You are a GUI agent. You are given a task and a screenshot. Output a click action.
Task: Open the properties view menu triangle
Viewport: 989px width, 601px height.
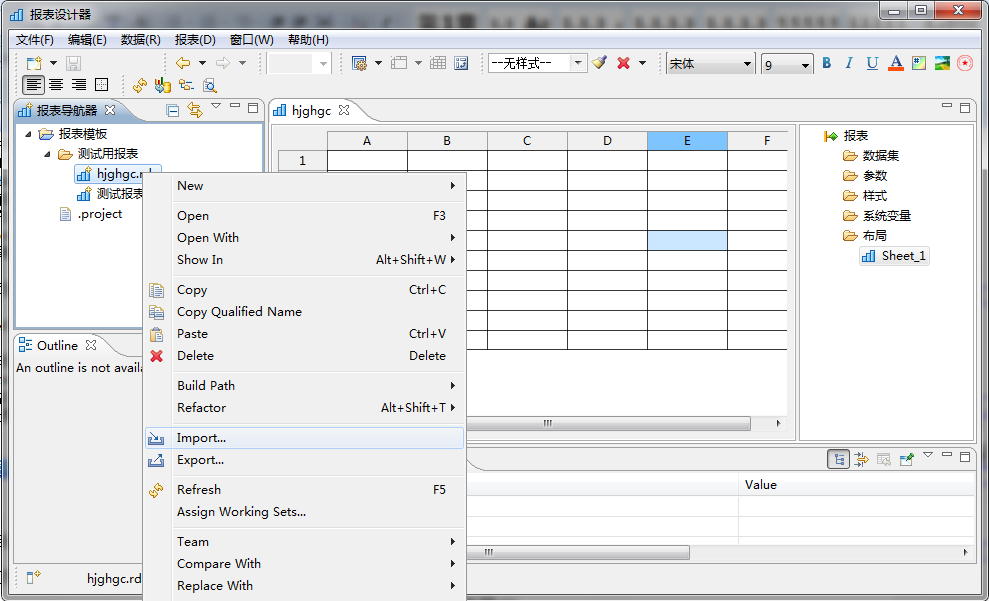(928, 455)
